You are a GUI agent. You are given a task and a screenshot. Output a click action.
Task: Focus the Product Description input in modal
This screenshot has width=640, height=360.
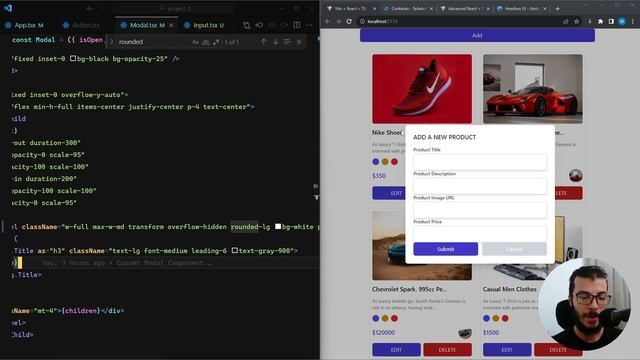coord(480,186)
